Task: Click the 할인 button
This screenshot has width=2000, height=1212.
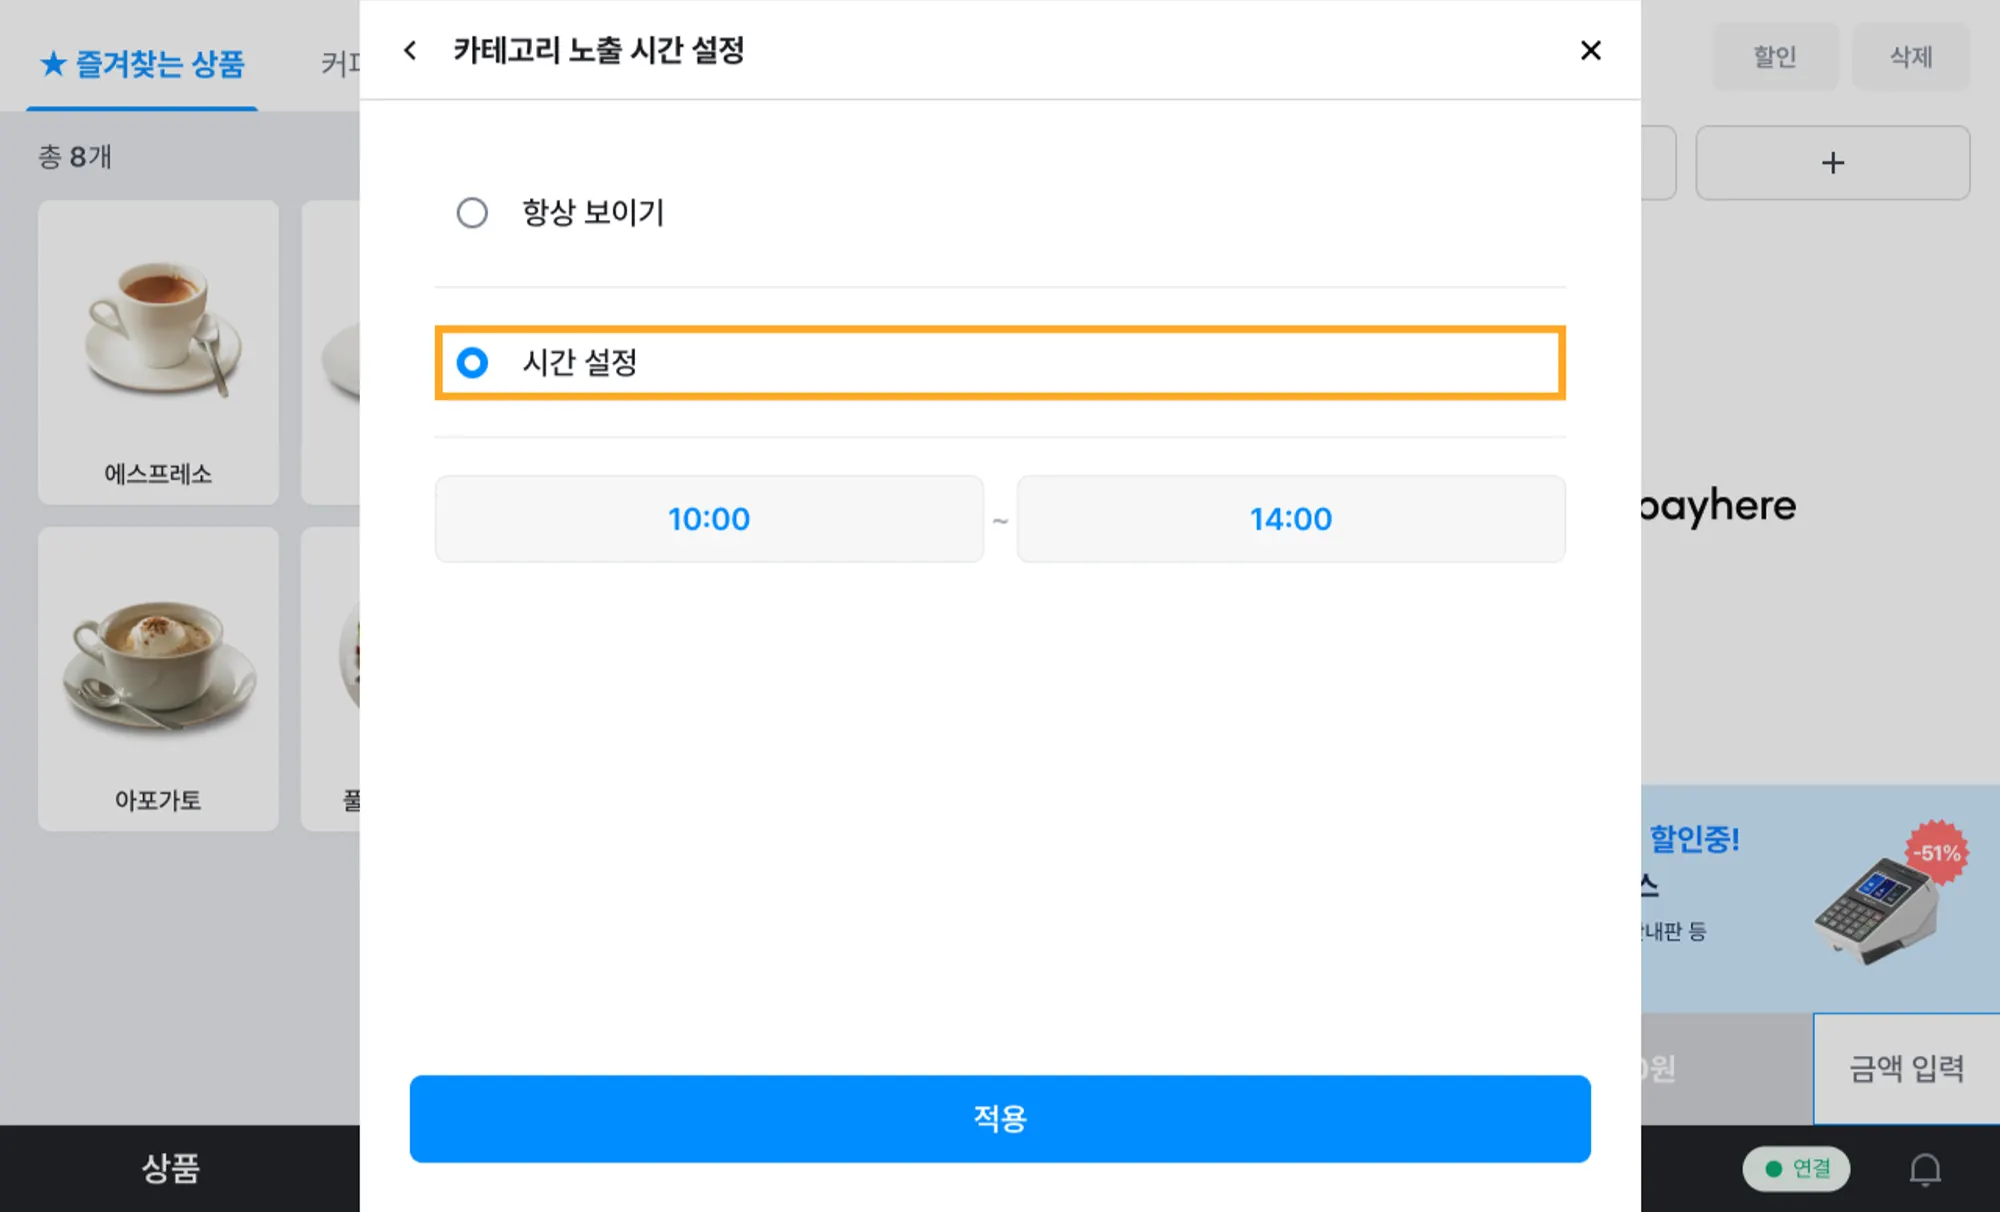Action: point(1775,57)
